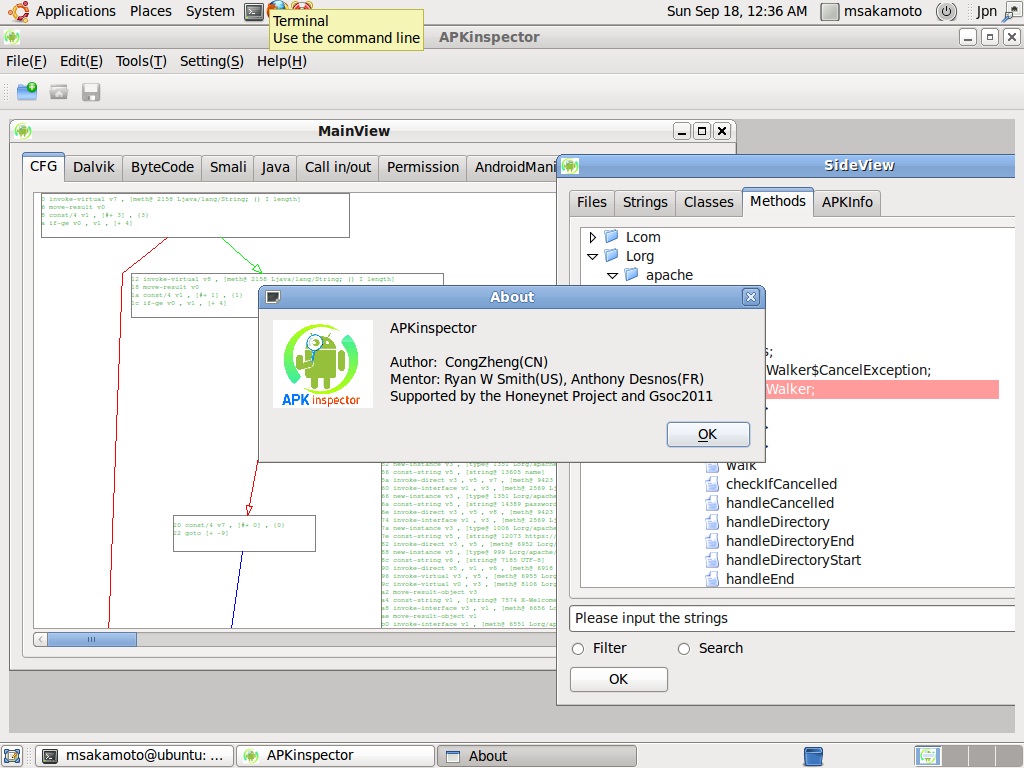The width and height of the screenshot is (1024, 768).
Task: Open the File(F) menu
Action: tap(26, 61)
